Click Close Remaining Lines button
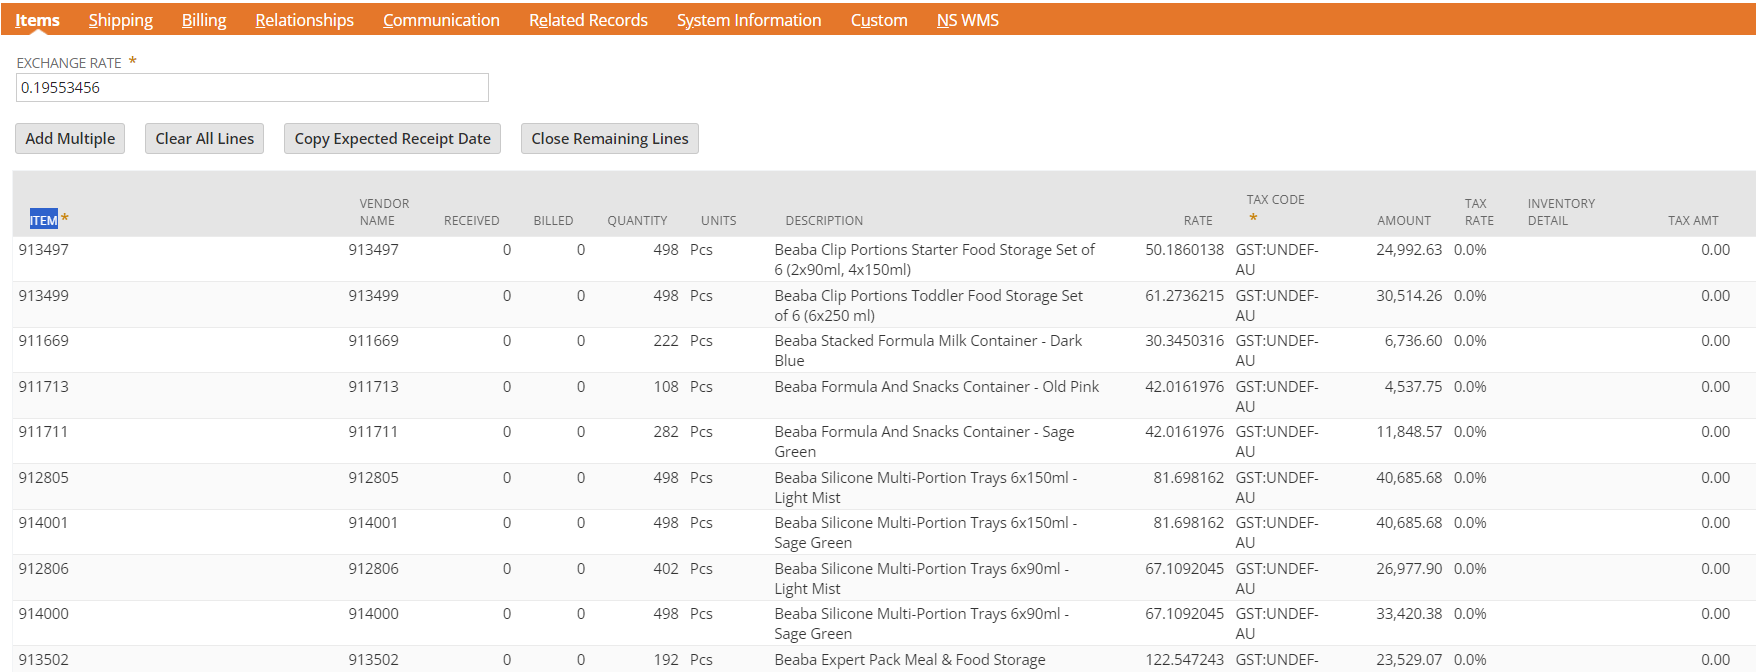Screen dimensions: 1756x672 tap(610, 139)
